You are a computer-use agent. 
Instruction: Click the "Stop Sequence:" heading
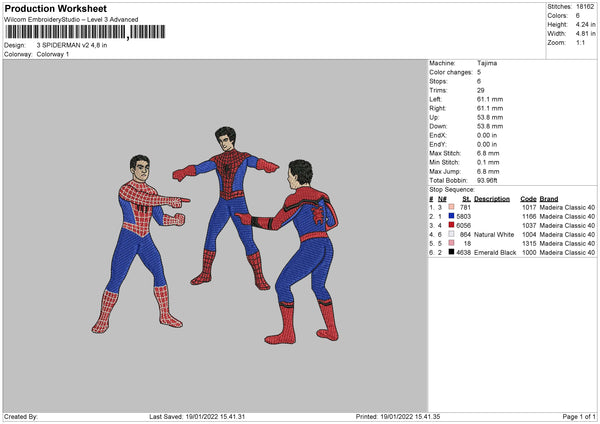(x=452, y=190)
